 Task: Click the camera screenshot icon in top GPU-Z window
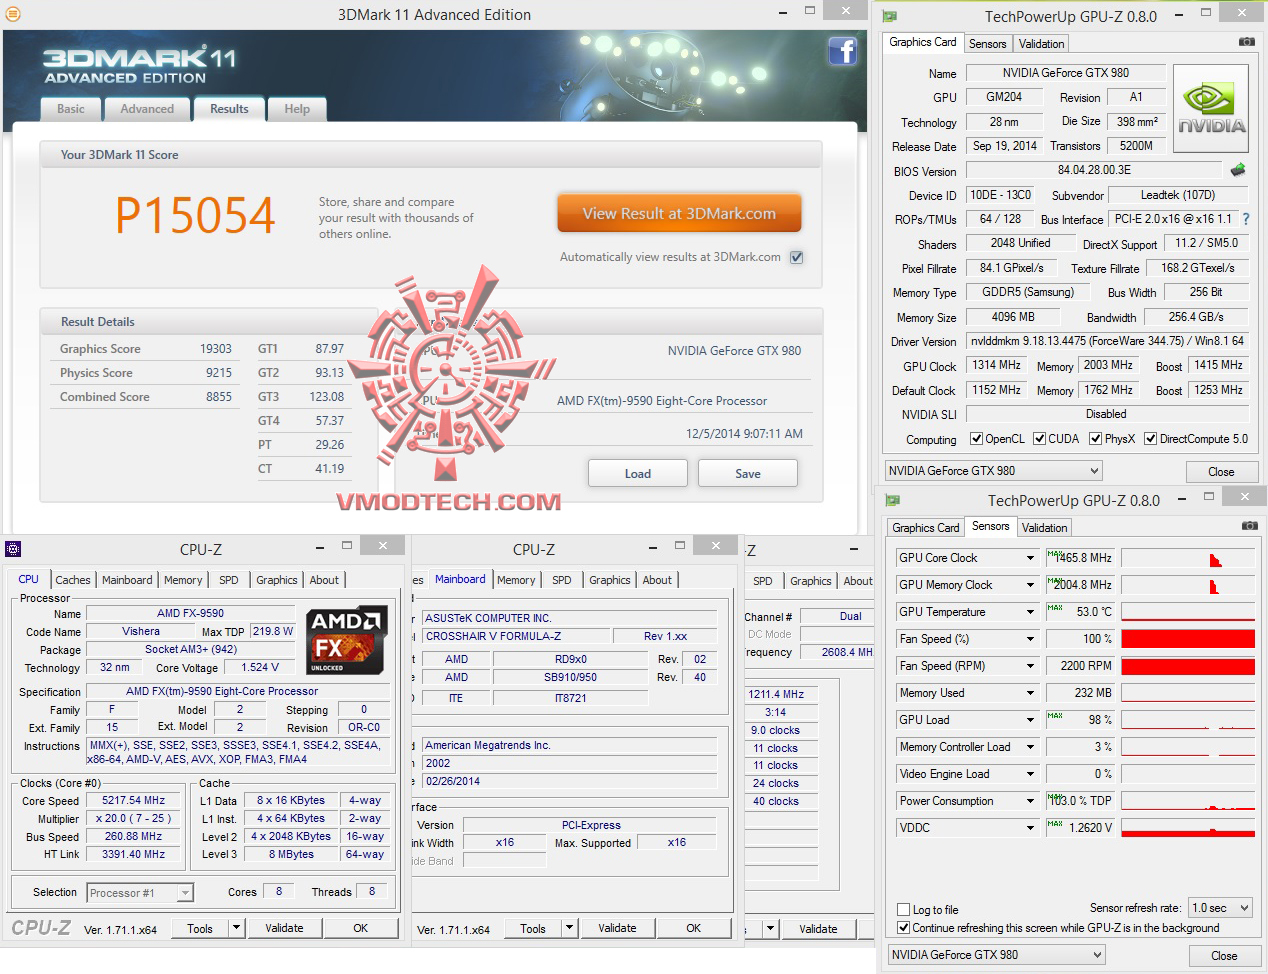[1246, 42]
